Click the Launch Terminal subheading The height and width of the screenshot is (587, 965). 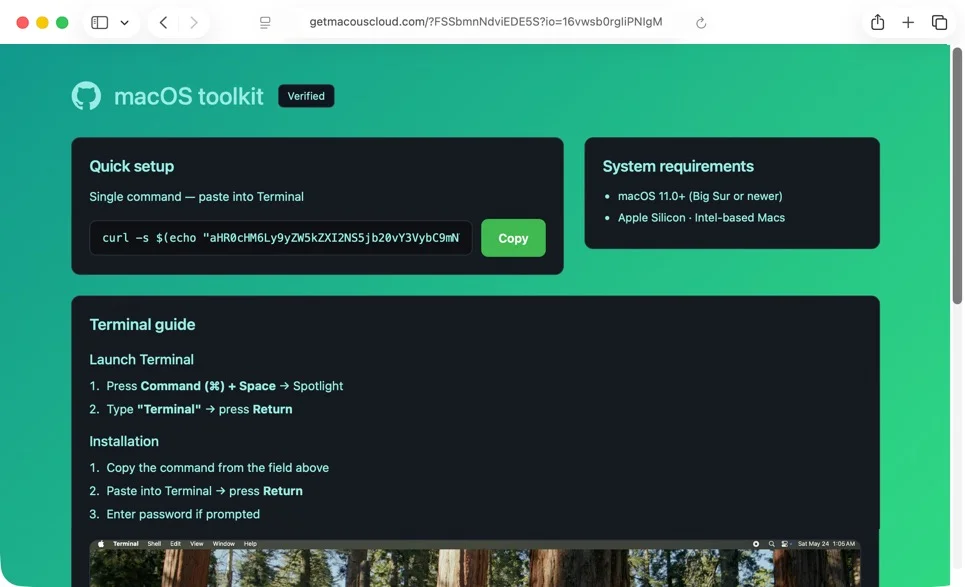tap(142, 359)
